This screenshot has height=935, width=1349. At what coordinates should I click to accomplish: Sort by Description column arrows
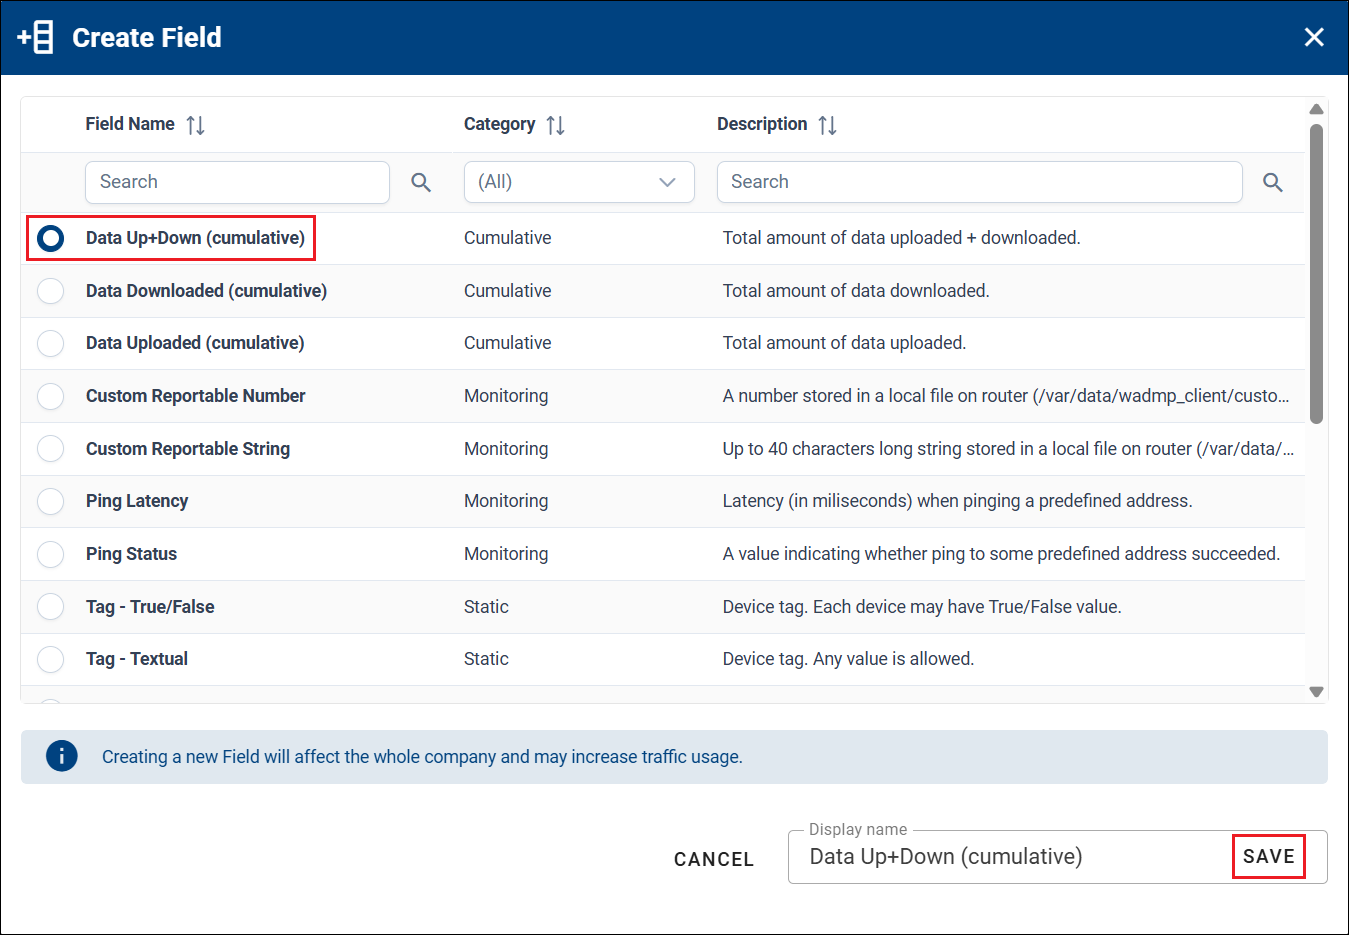click(x=827, y=125)
